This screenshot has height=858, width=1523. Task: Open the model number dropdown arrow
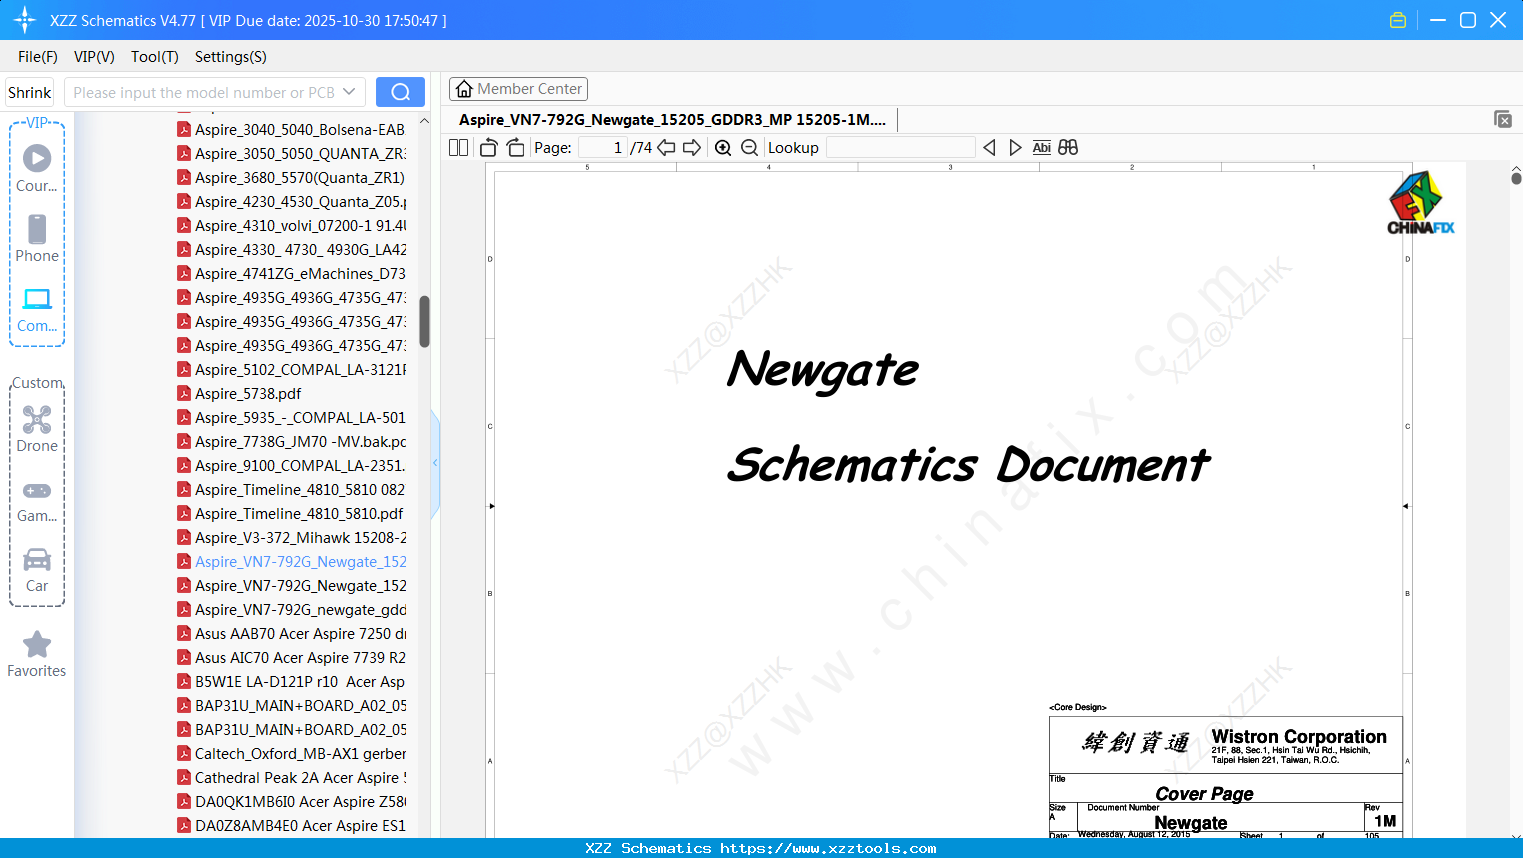pyautogui.click(x=349, y=92)
